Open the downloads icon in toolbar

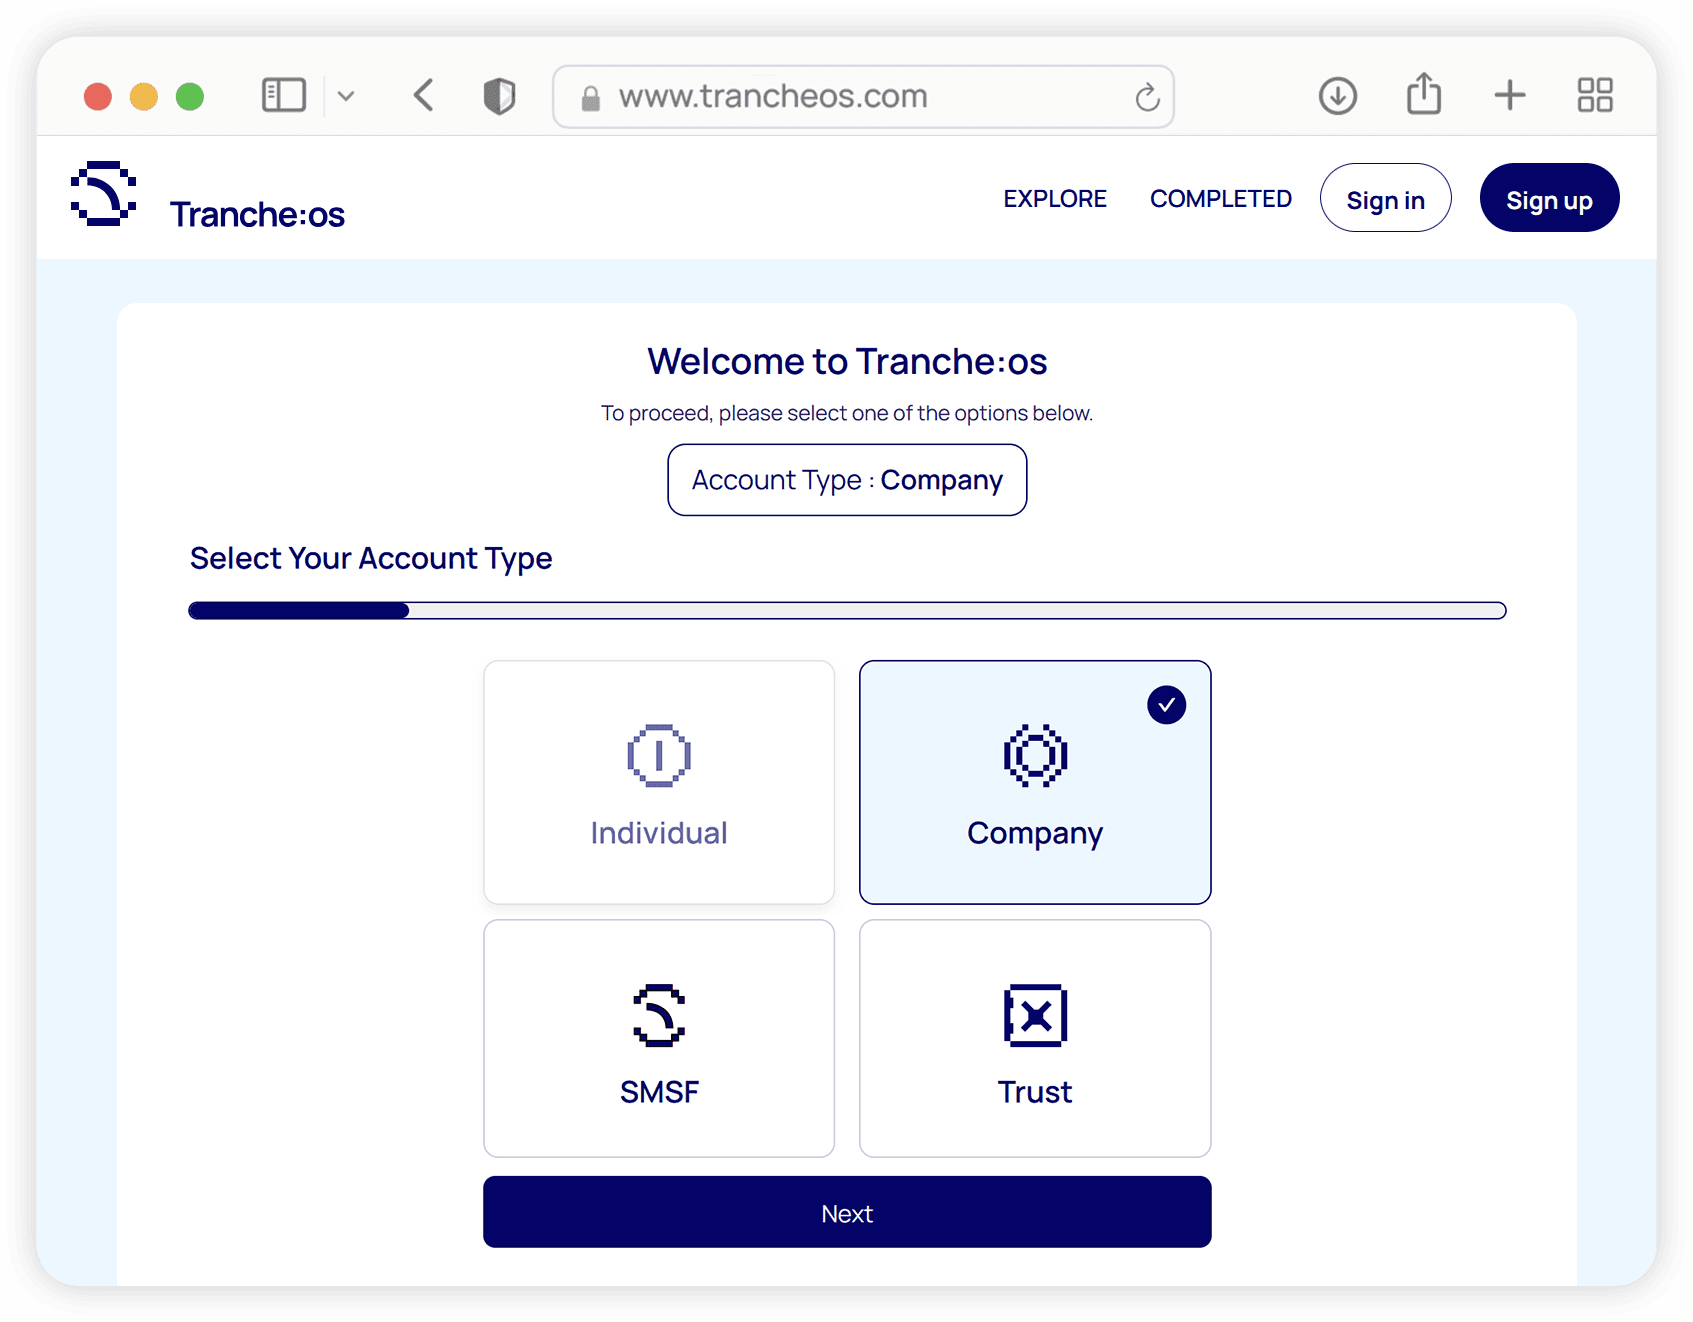[x=1337, y=96]
